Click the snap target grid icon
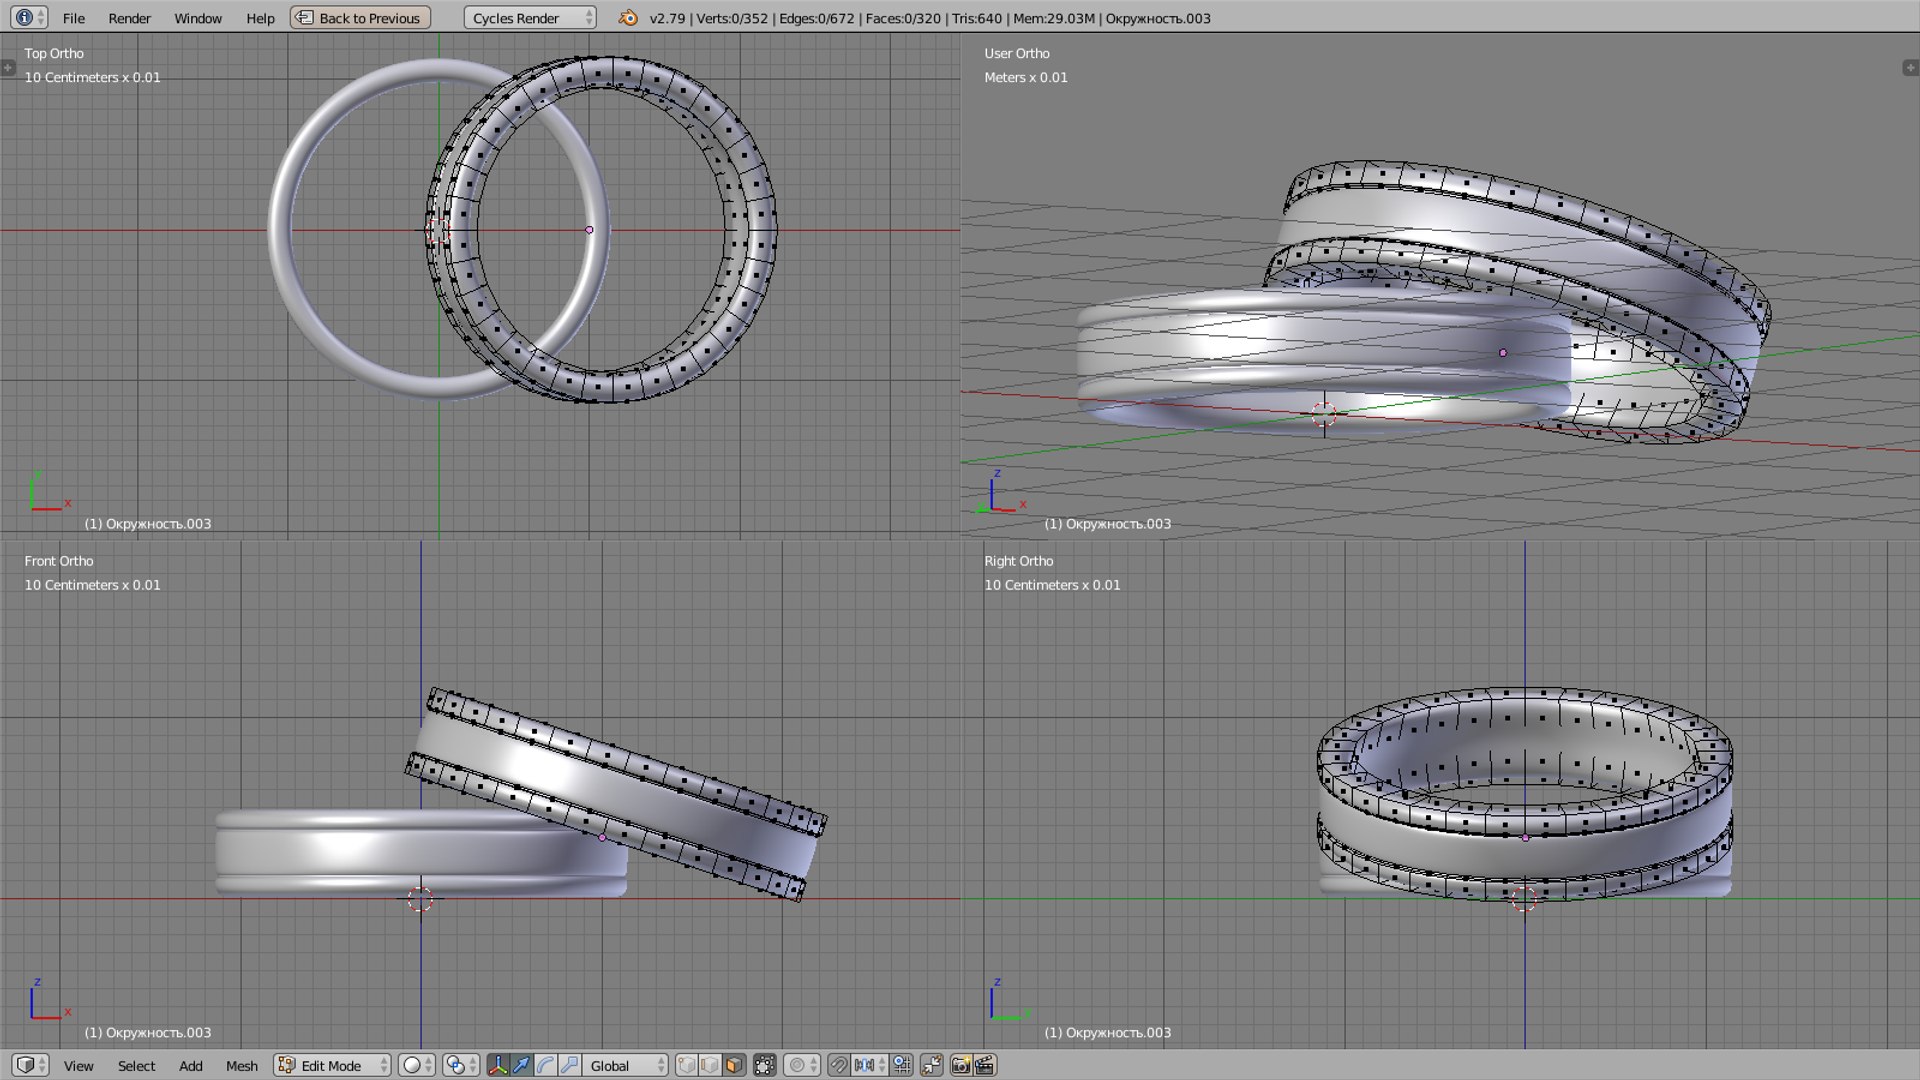 point(902,1065)
